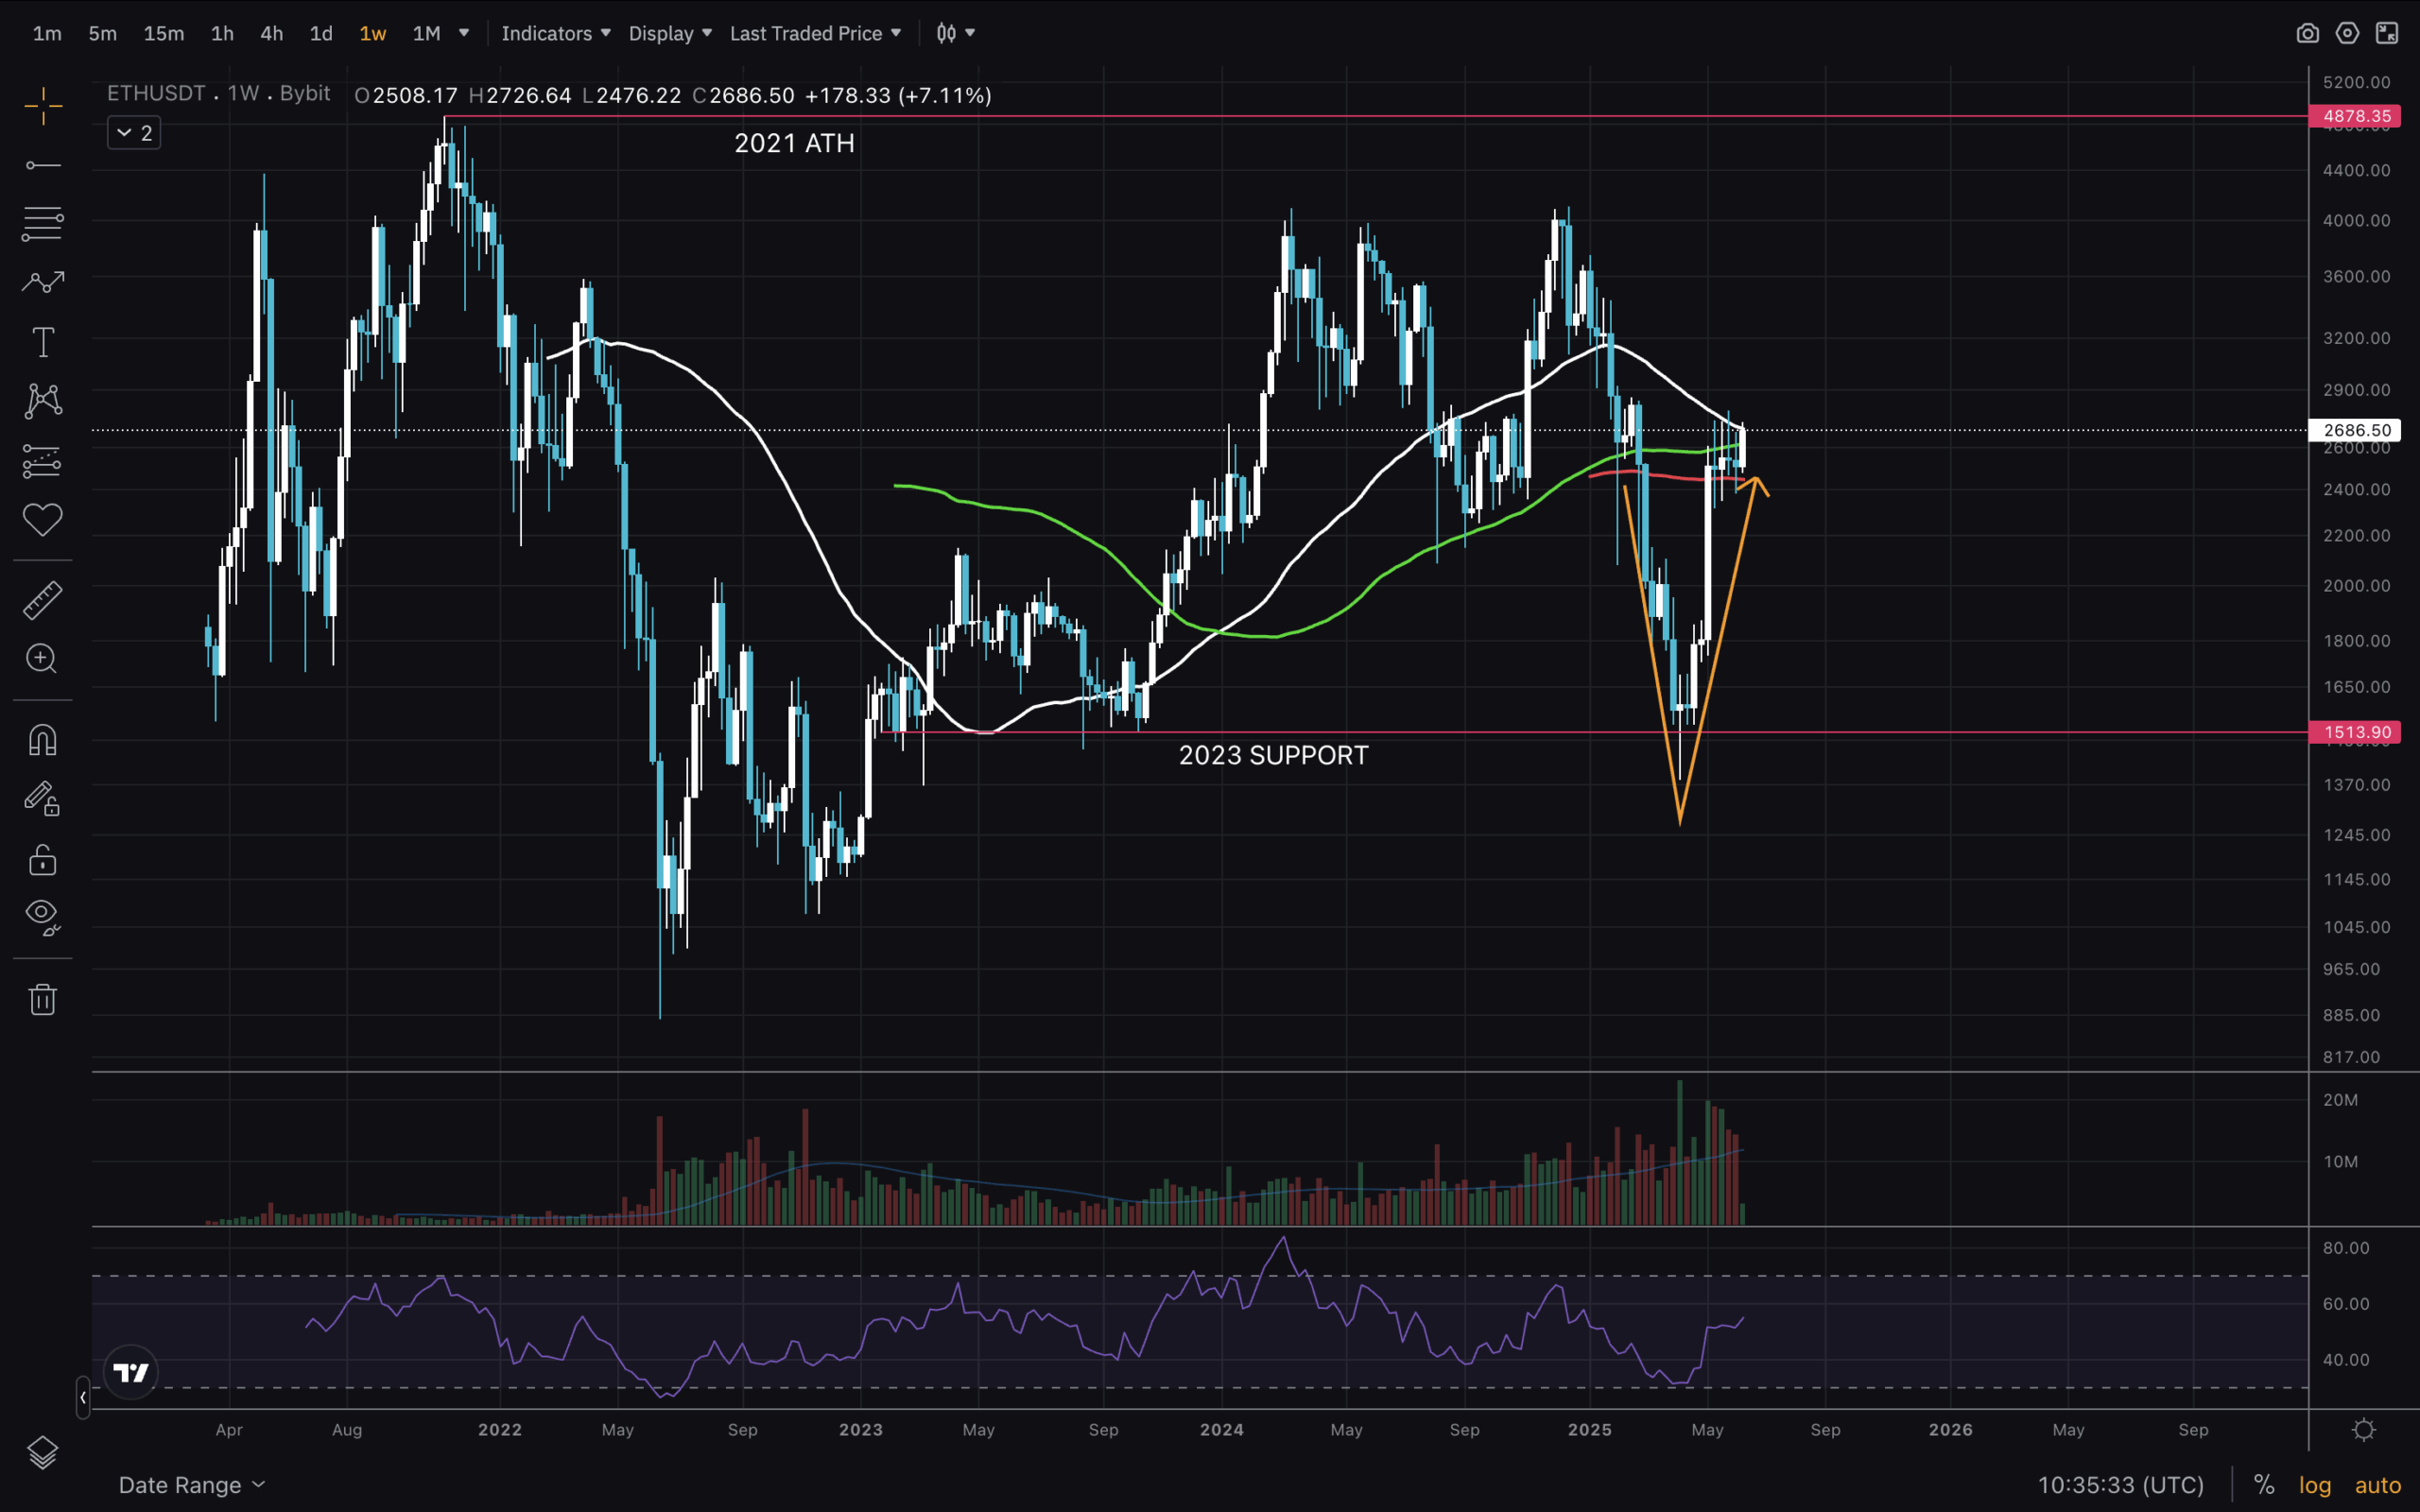Click the zoom in magnifier tool

(x=42, y=658)
